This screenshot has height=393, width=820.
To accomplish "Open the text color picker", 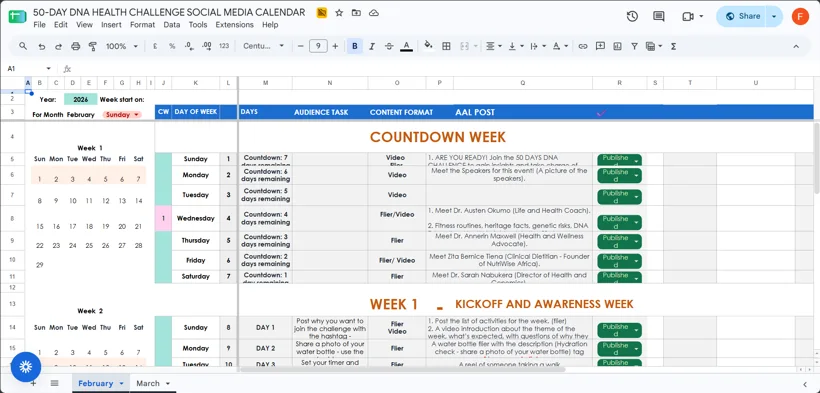I will point(406,46).
